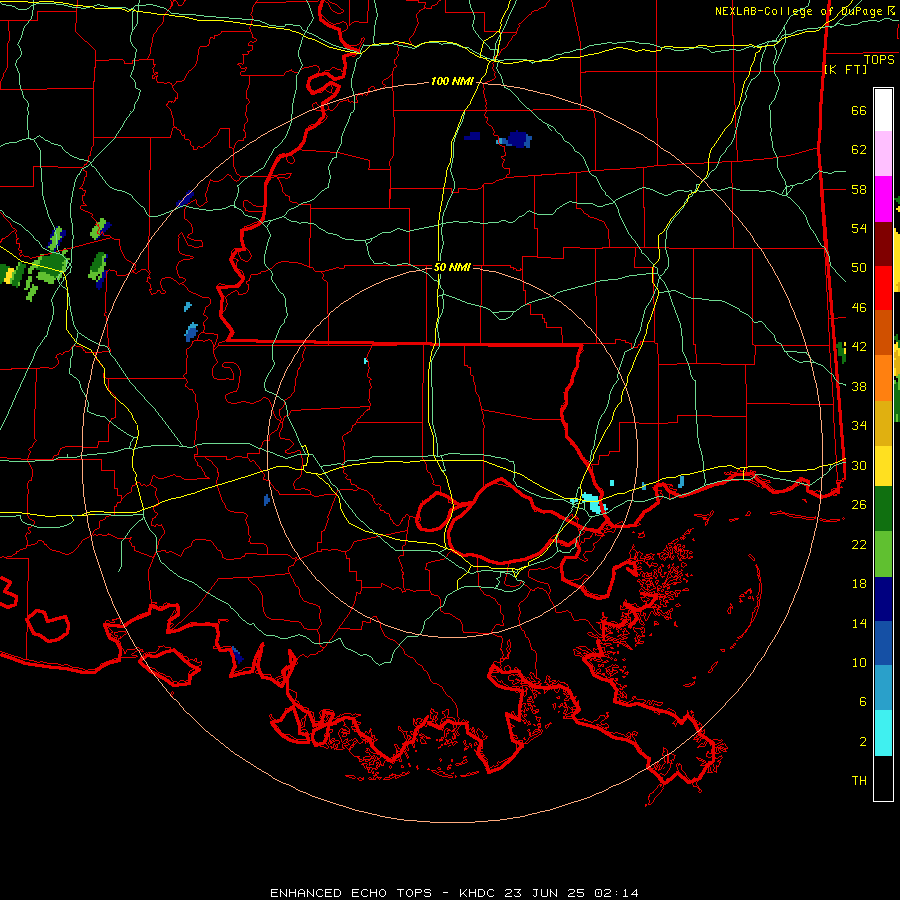Click the black TH threshold swatch
The height and width of the screenshot is (900, 900).
(883, 778)
